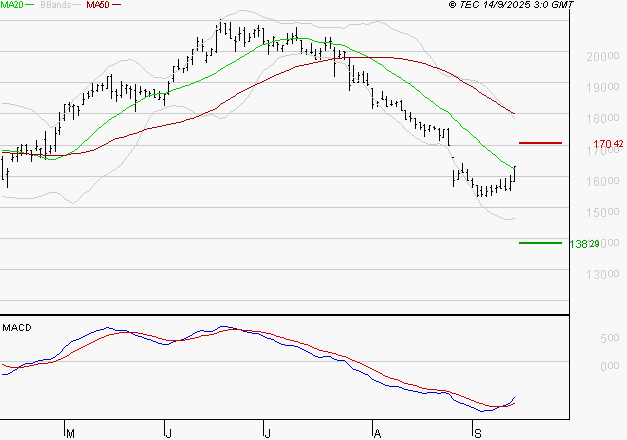Click the 138.29 support level label
Image resolution: width=627 pixels, height=440 pixels.
point(584,244)
